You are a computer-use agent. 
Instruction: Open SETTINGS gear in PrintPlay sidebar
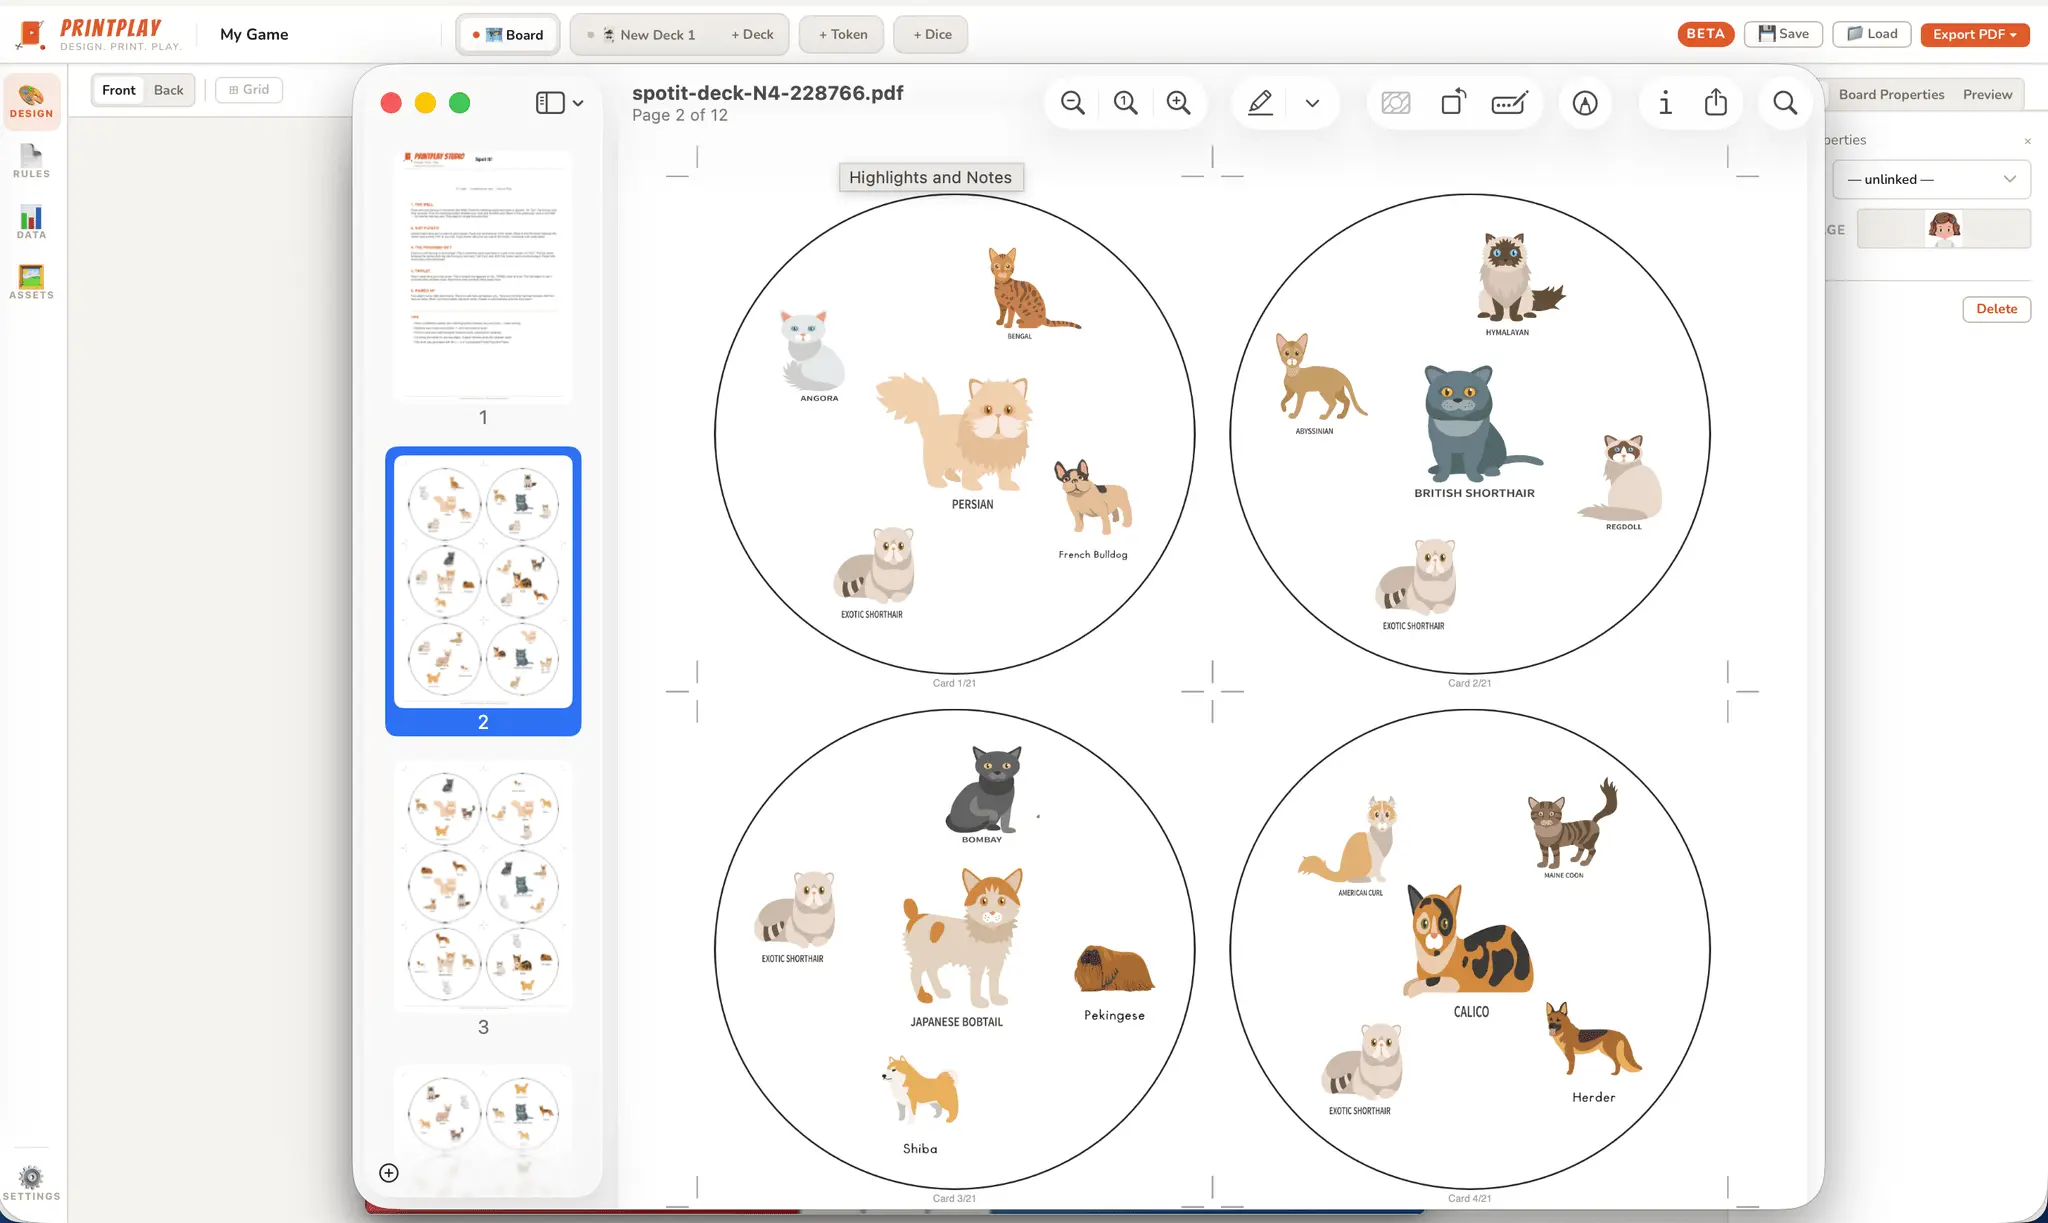pos(32,1183)
